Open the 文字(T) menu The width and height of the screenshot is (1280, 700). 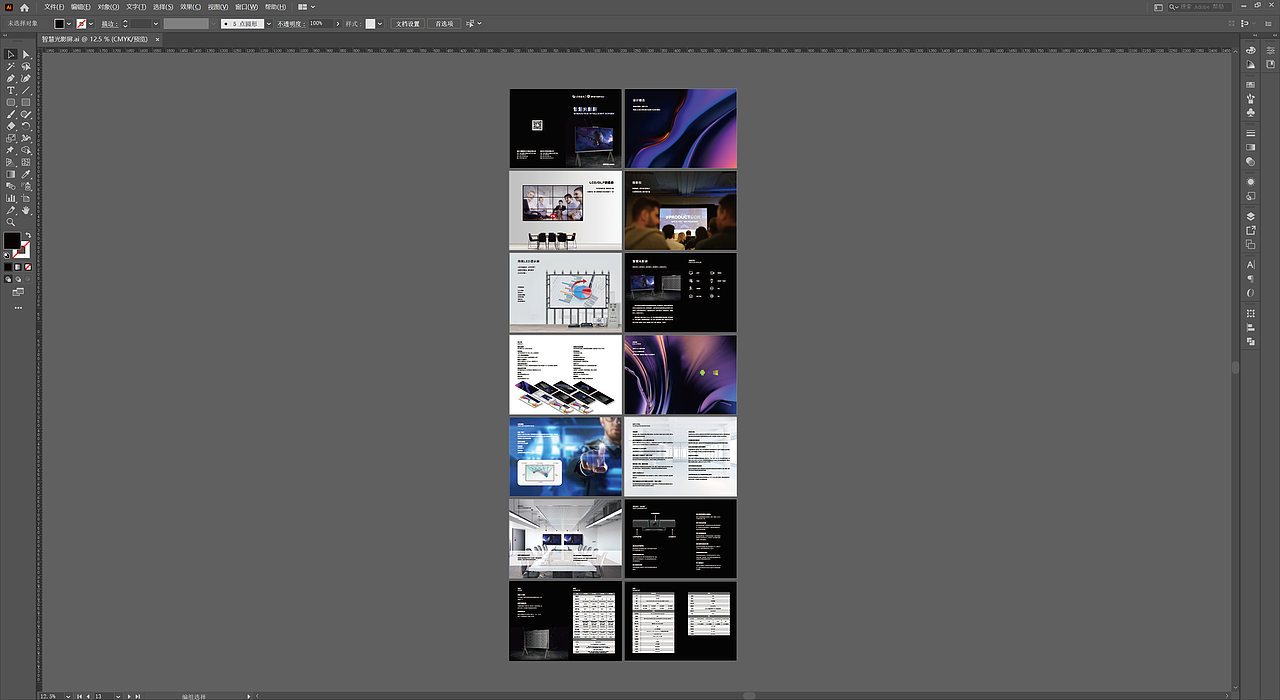point(136,7)
